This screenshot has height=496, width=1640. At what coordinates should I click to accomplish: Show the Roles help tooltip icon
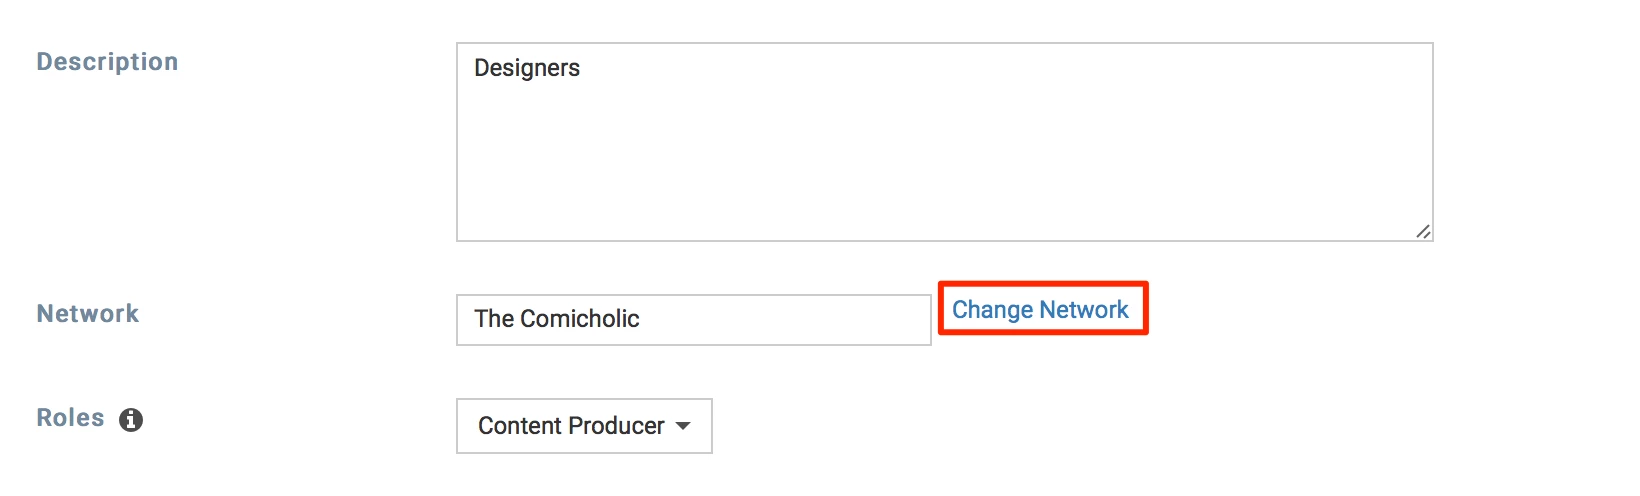[131, 420]
